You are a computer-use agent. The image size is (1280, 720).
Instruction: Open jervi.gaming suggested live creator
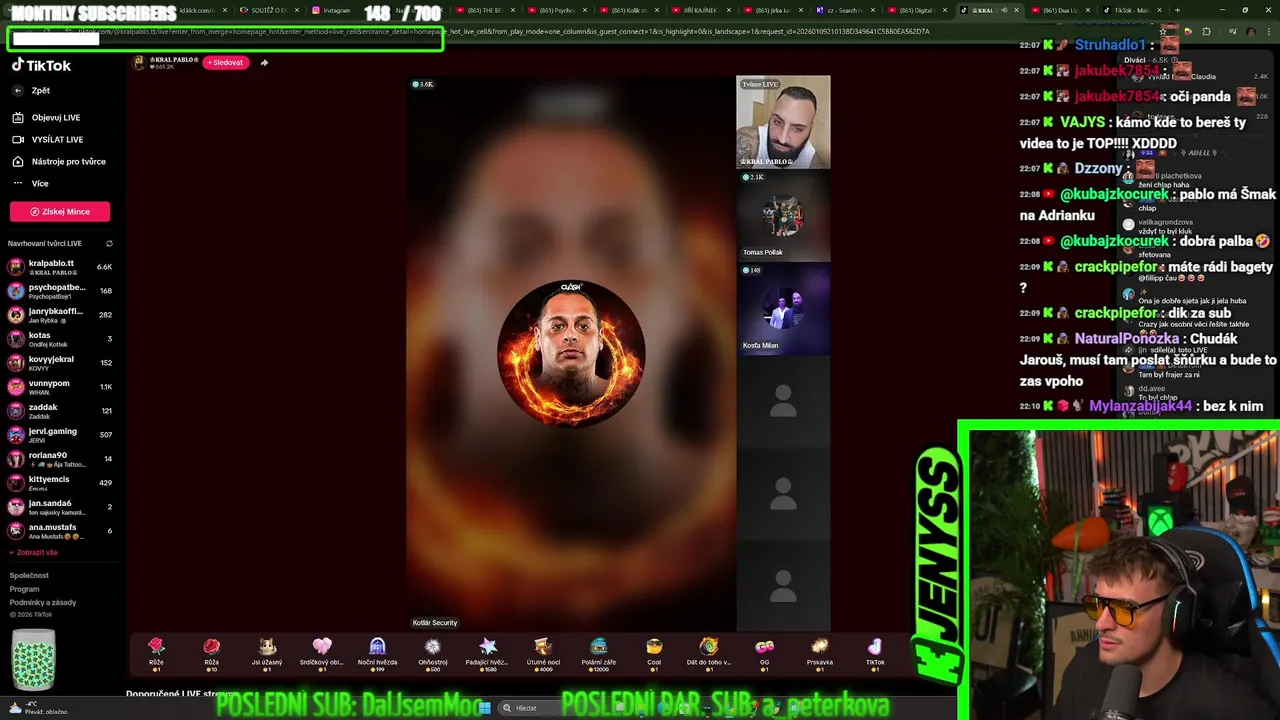click(60, 435)
